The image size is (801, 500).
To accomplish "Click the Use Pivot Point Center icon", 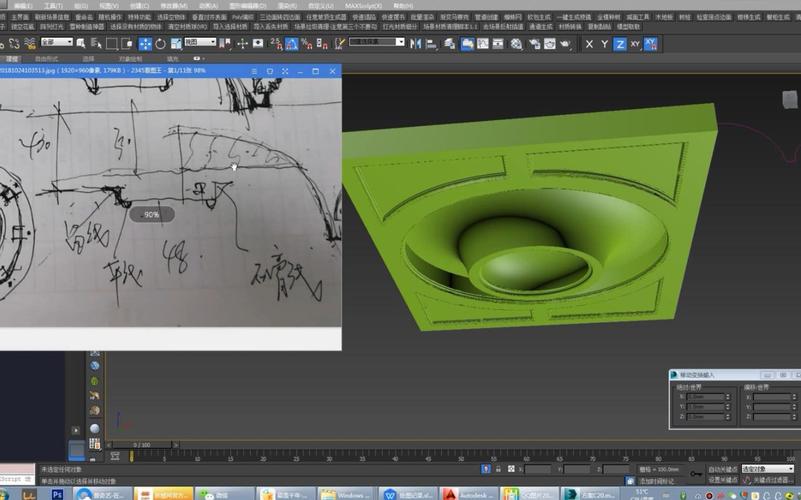I will (x=225, y=44).
